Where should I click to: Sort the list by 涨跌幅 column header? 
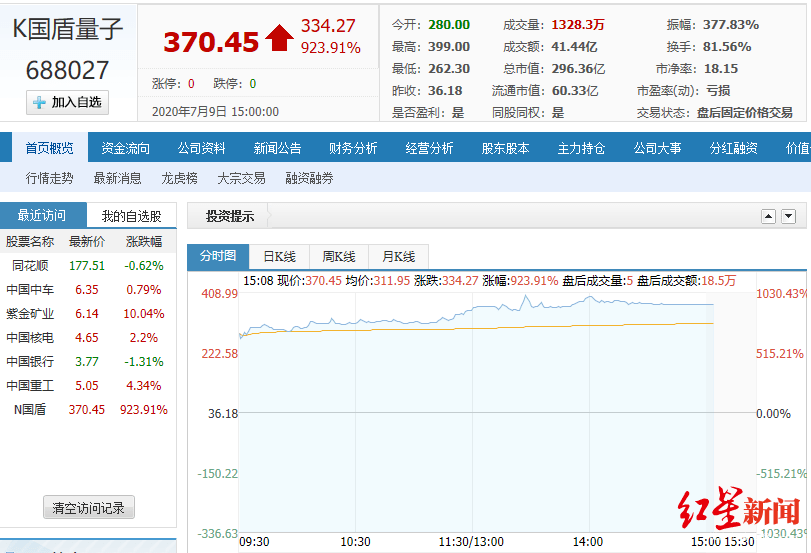143,241
